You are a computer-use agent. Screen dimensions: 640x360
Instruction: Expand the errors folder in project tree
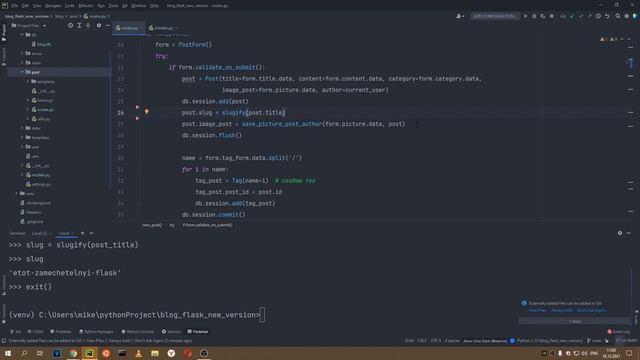pyautogui.click(x=22, y=53)
